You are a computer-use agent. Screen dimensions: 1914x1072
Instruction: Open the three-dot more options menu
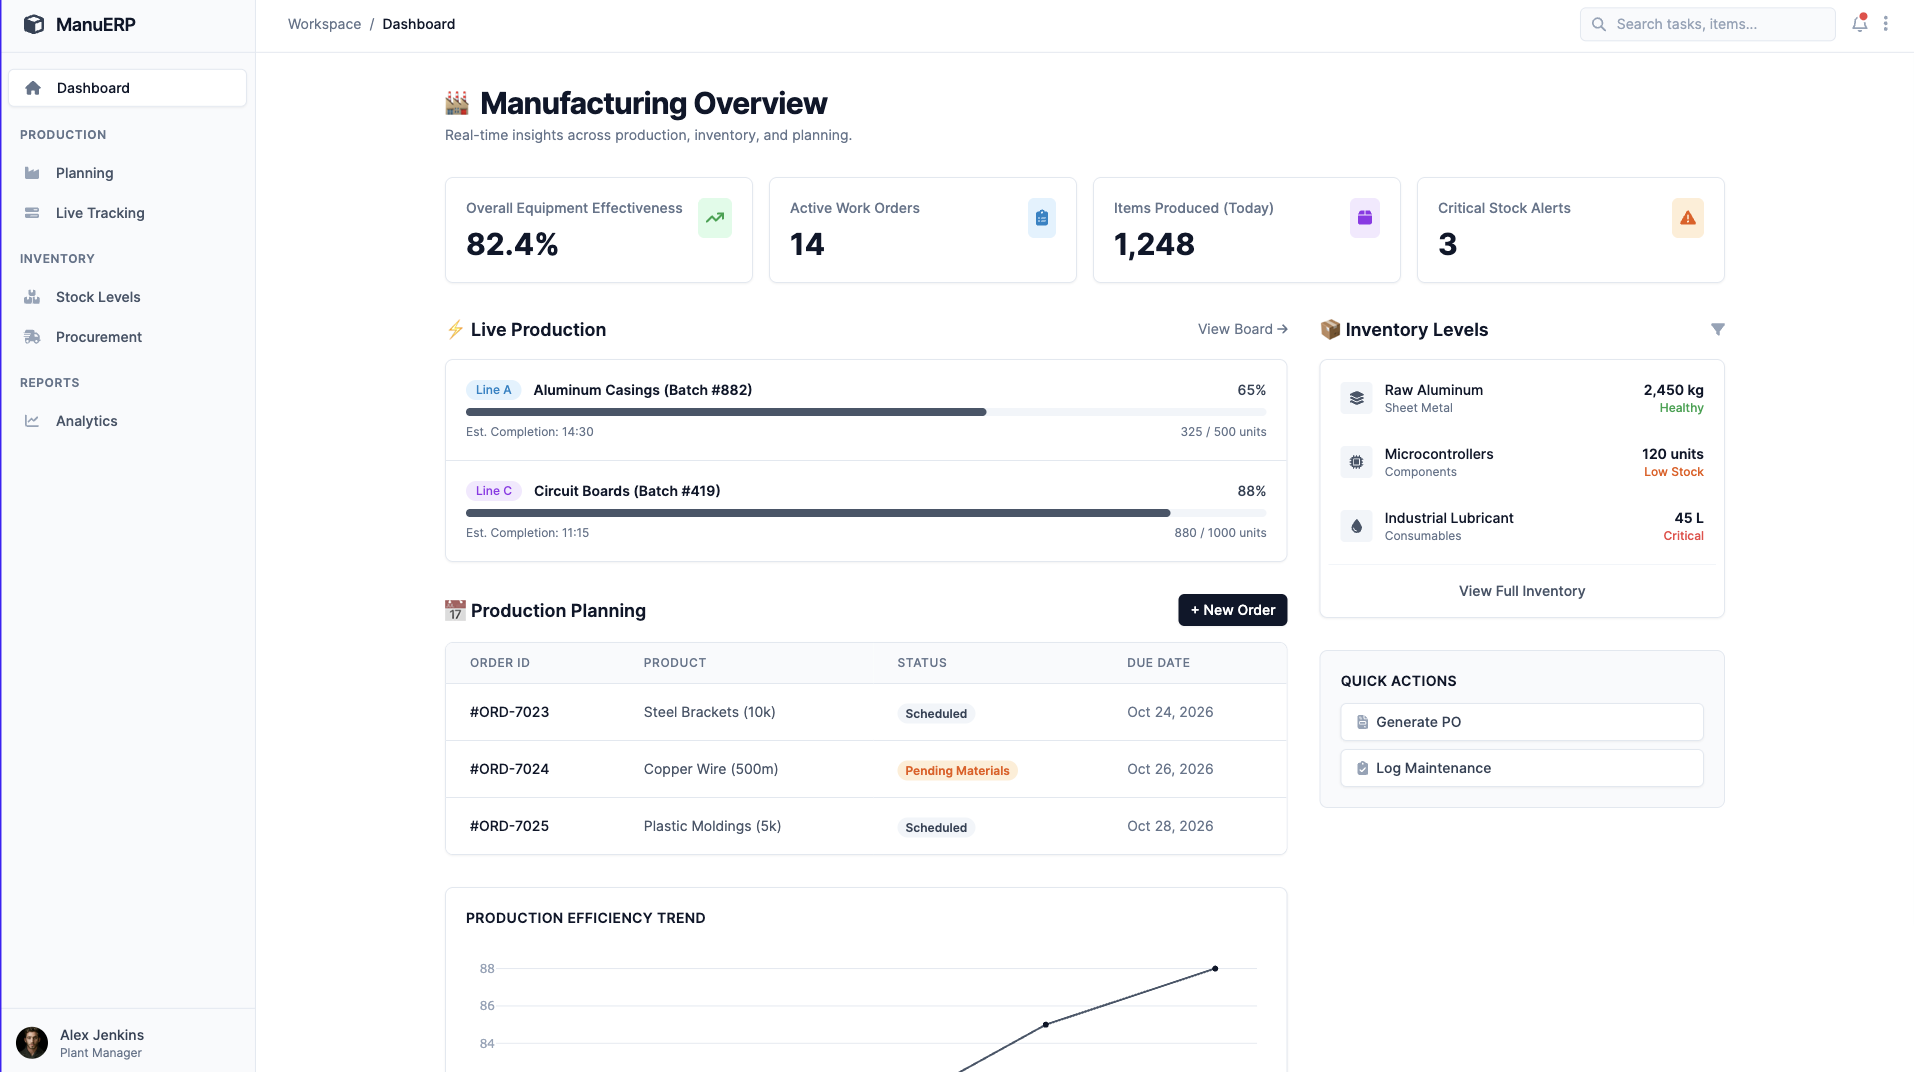tap(1886, 24)
